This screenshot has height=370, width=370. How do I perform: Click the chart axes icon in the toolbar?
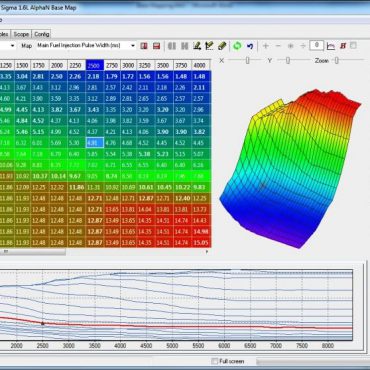coord(331,46)
